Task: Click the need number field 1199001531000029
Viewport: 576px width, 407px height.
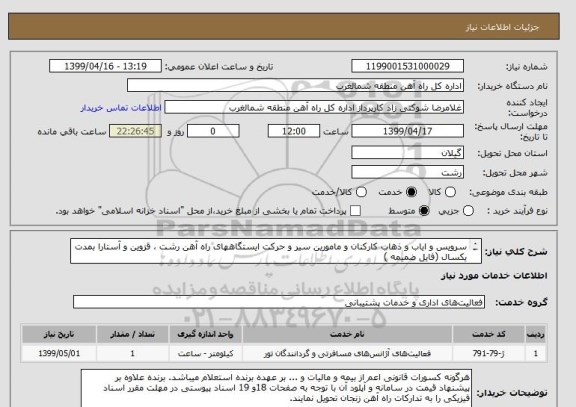Action: 407,66
